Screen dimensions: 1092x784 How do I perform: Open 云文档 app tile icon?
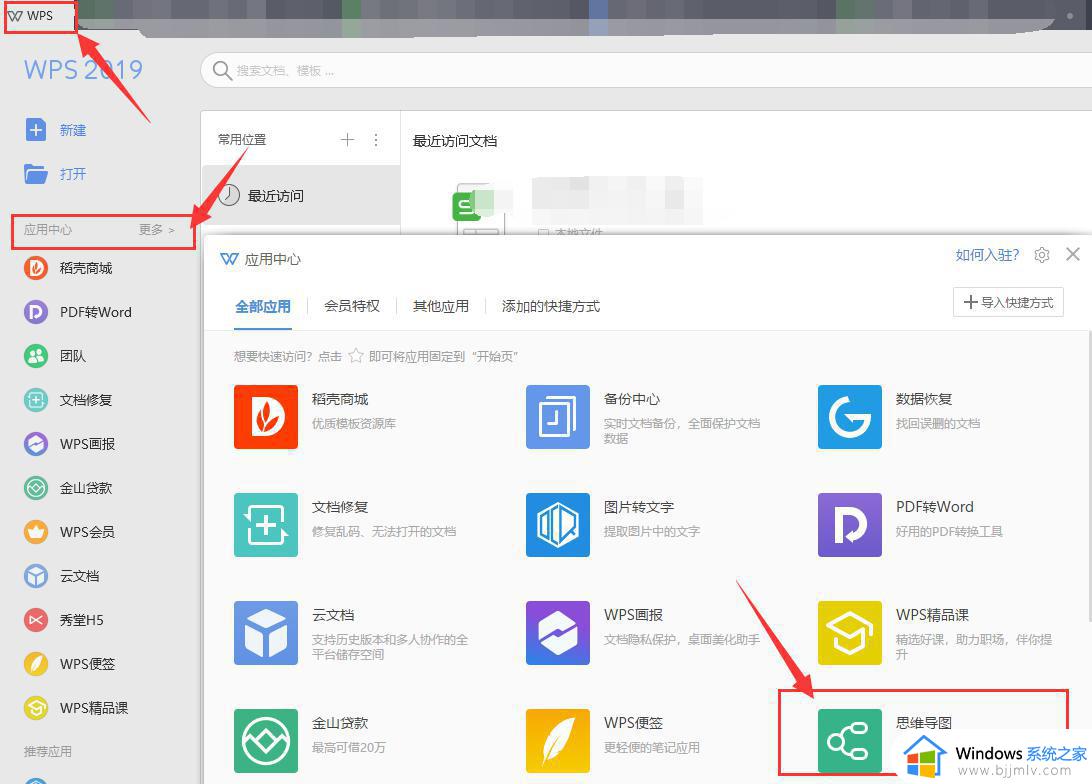point(266,633)
